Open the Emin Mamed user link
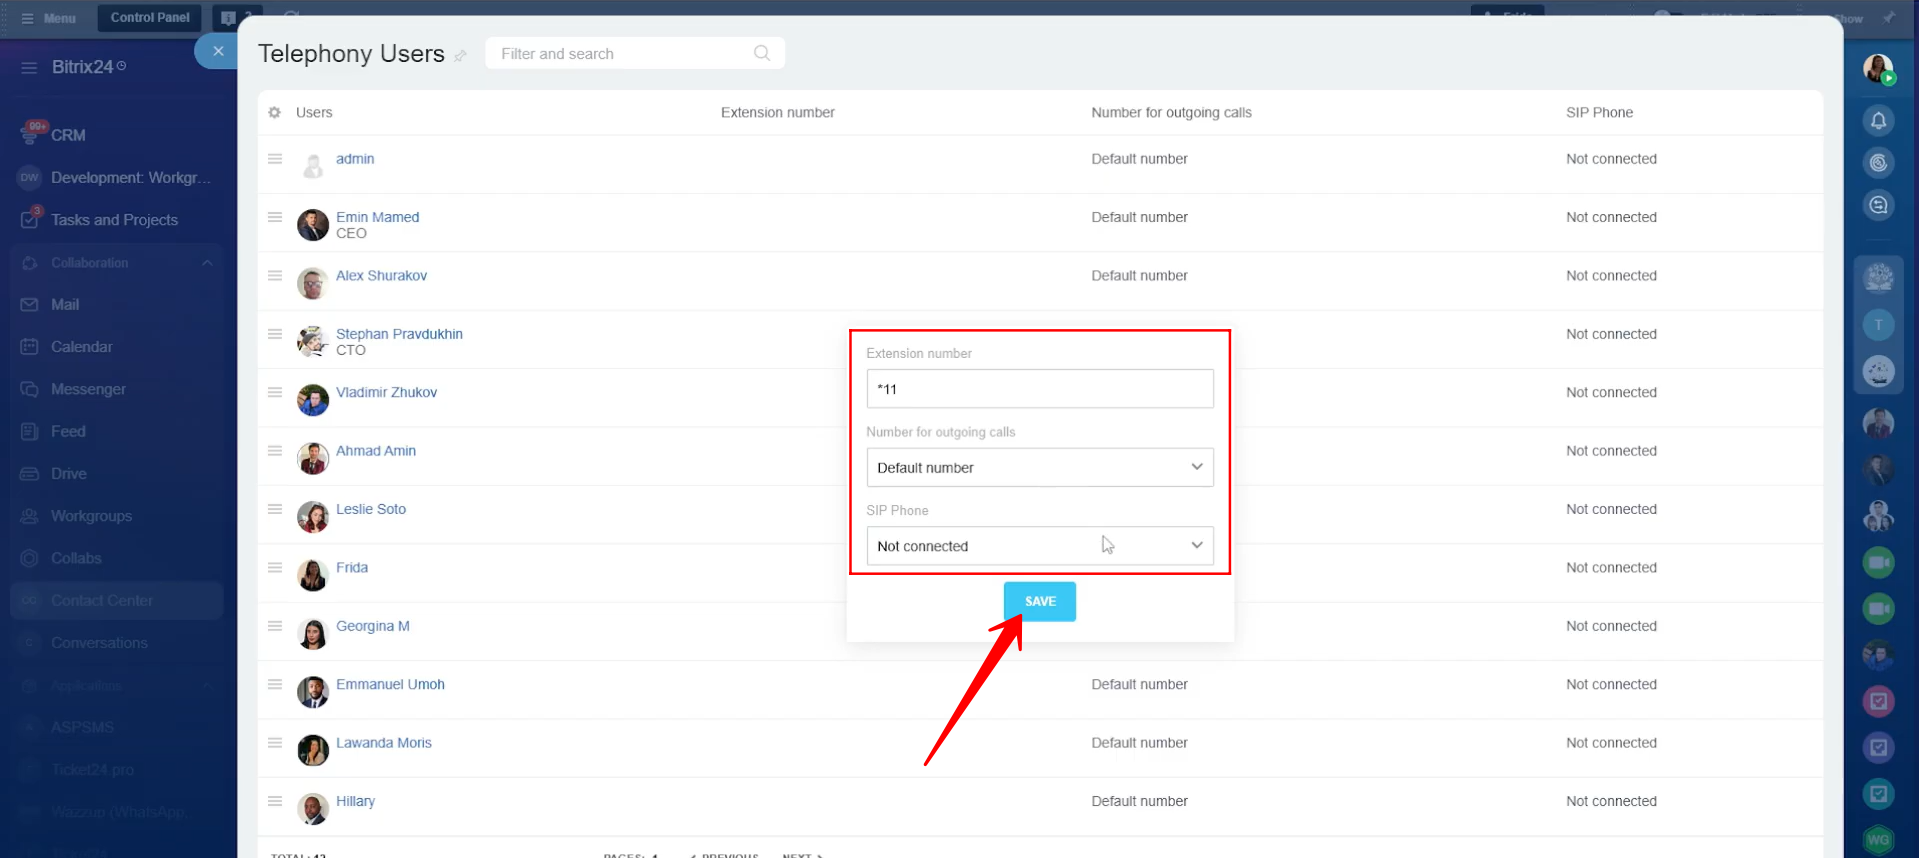This screenshot has height=858, width=1919. pyautogui.click(x=377, y=217)
